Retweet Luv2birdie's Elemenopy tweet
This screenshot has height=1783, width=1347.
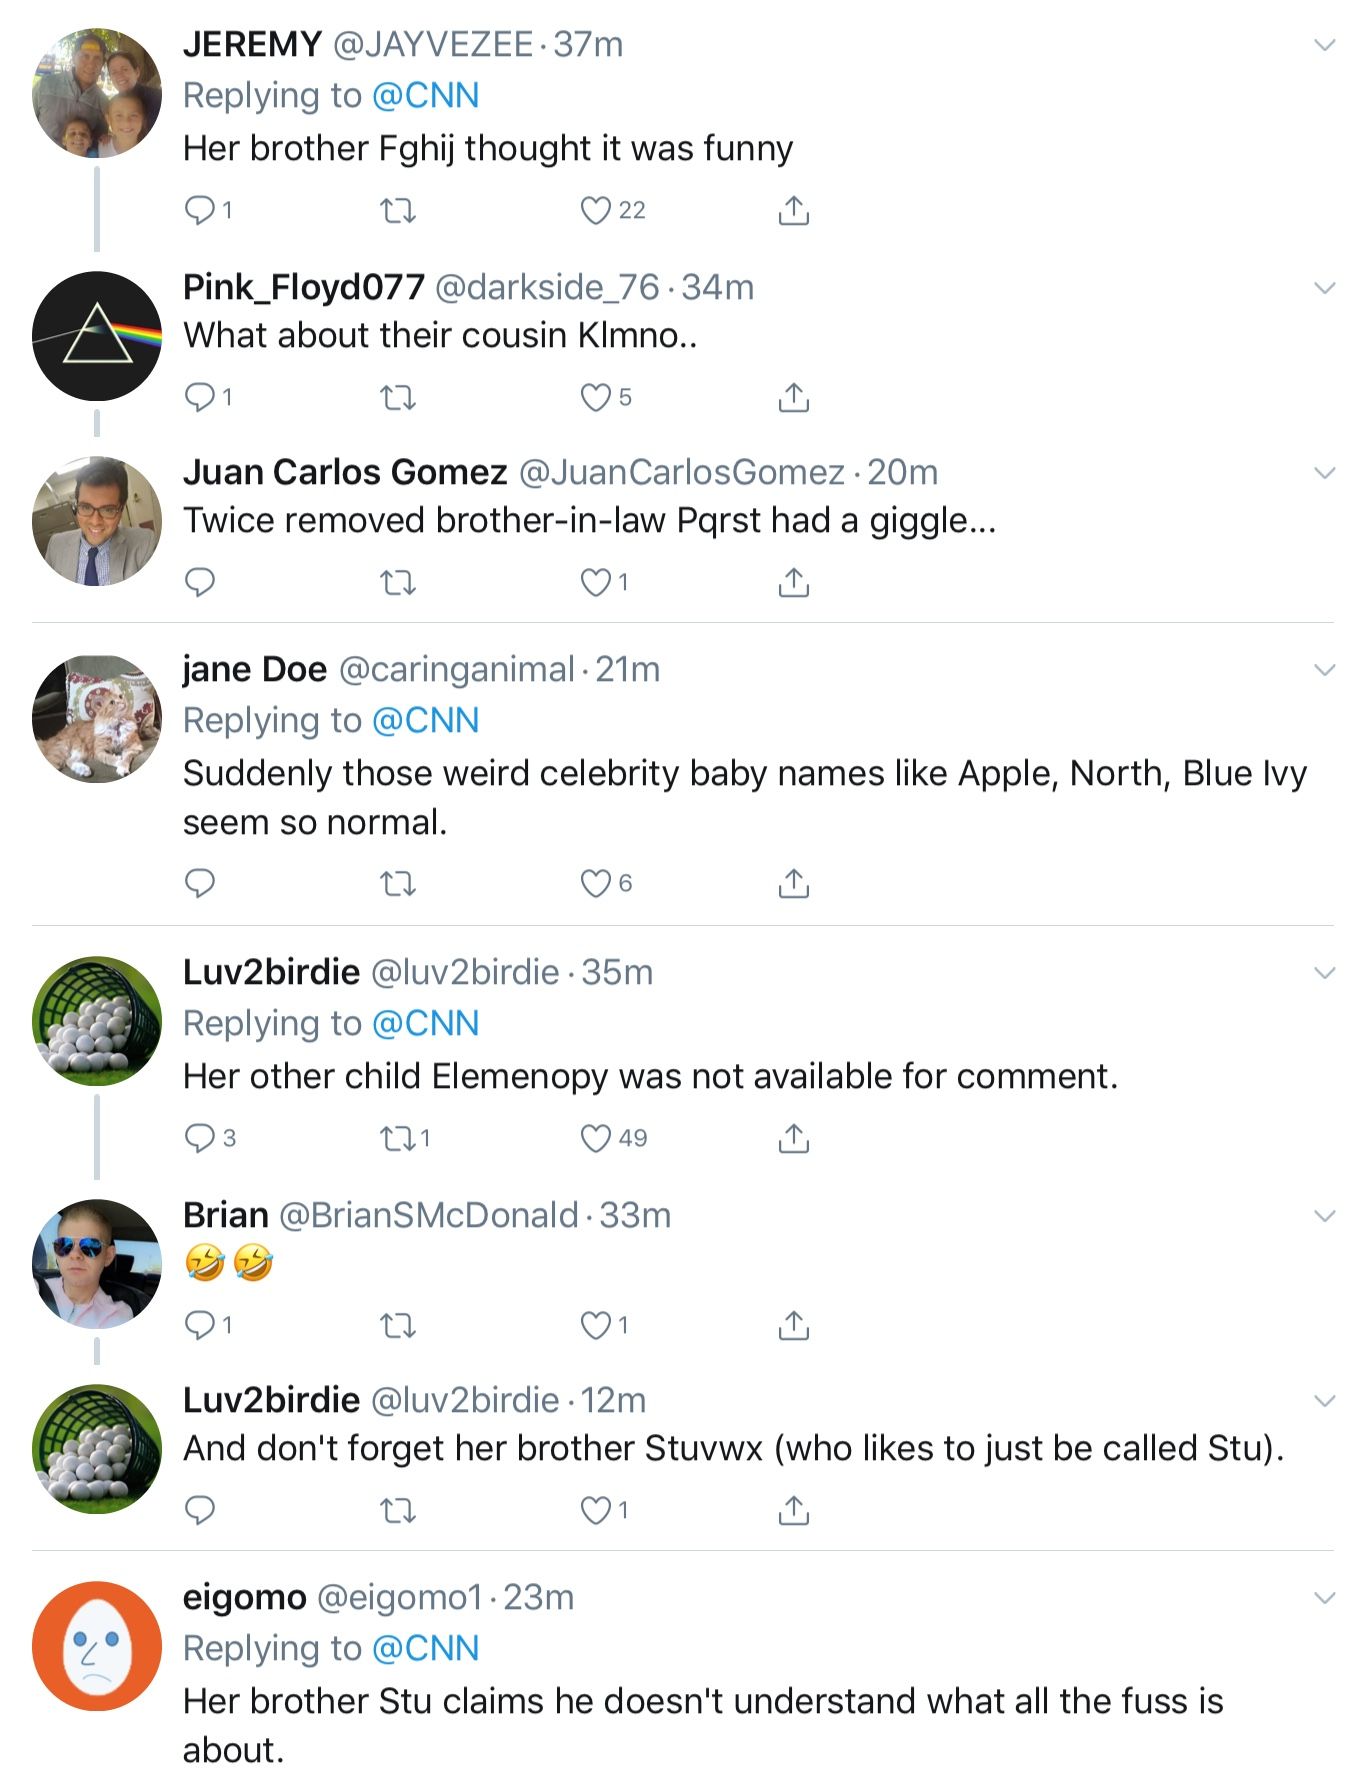[x=398, y=1138]
